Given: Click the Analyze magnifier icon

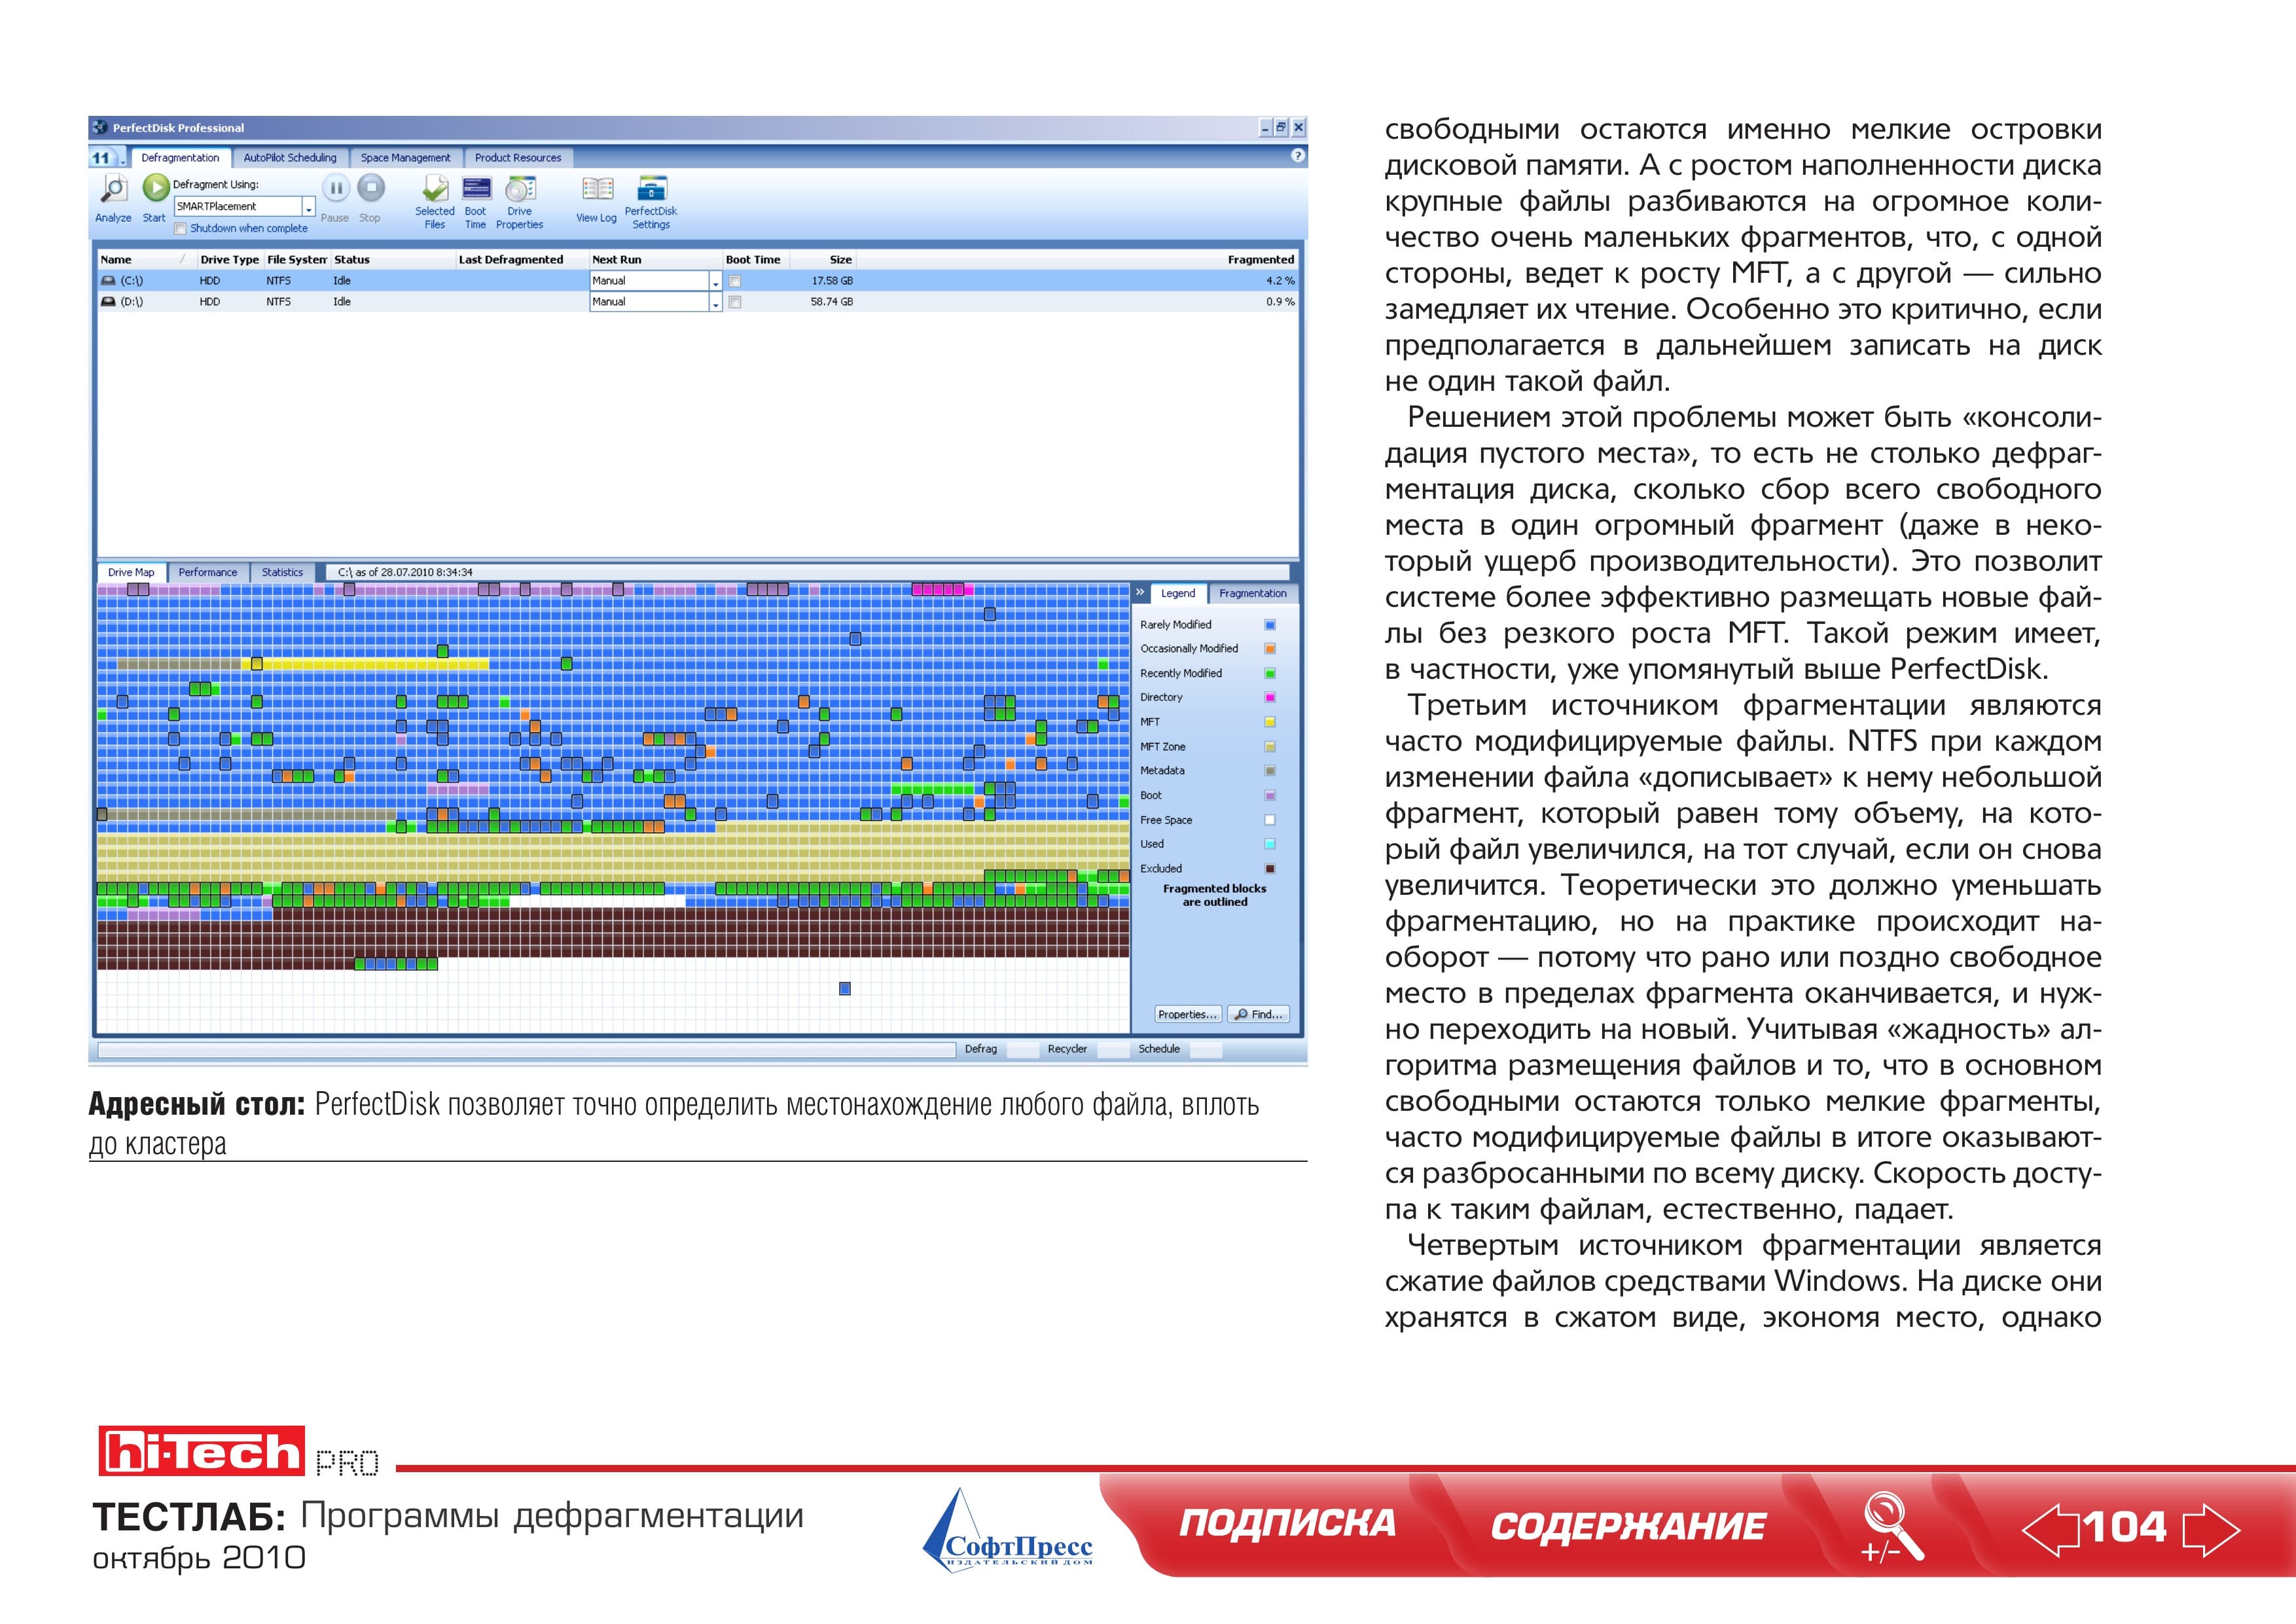Looking at the screenshot, I should click(x=114, y=188).
